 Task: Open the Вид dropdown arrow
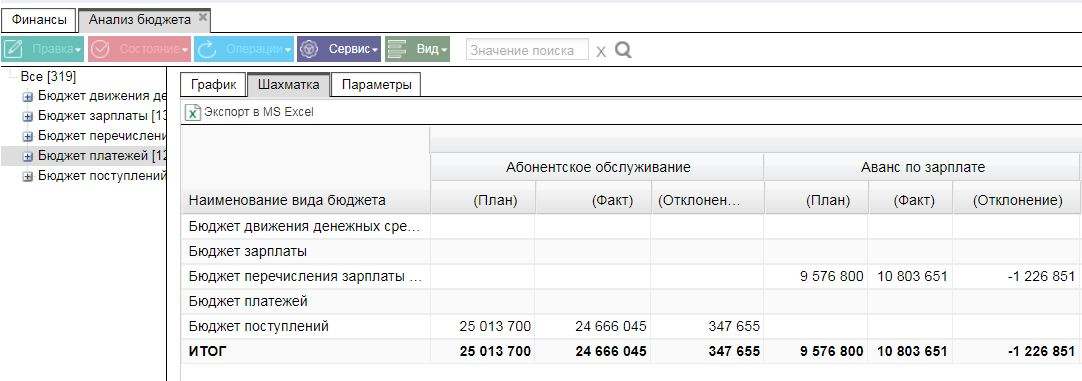point(444,50)
